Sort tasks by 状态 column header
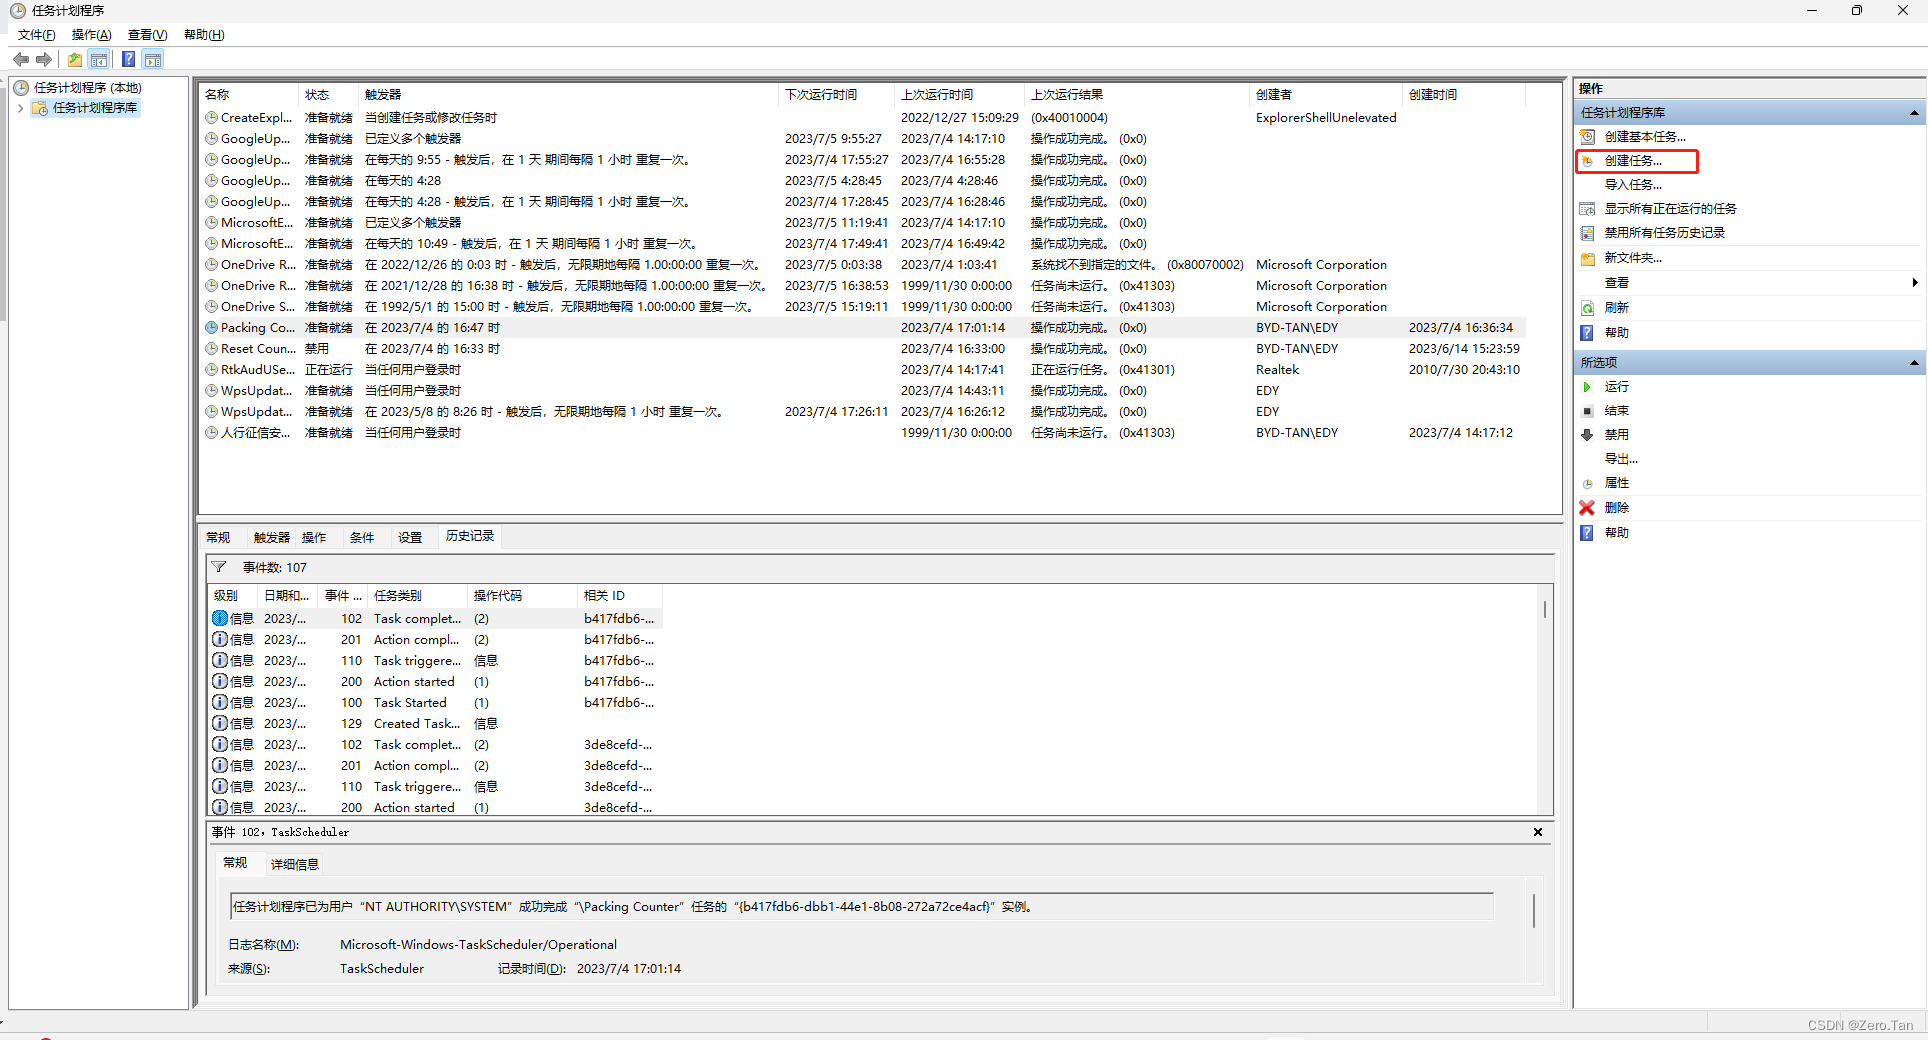 tap(329, 95)
